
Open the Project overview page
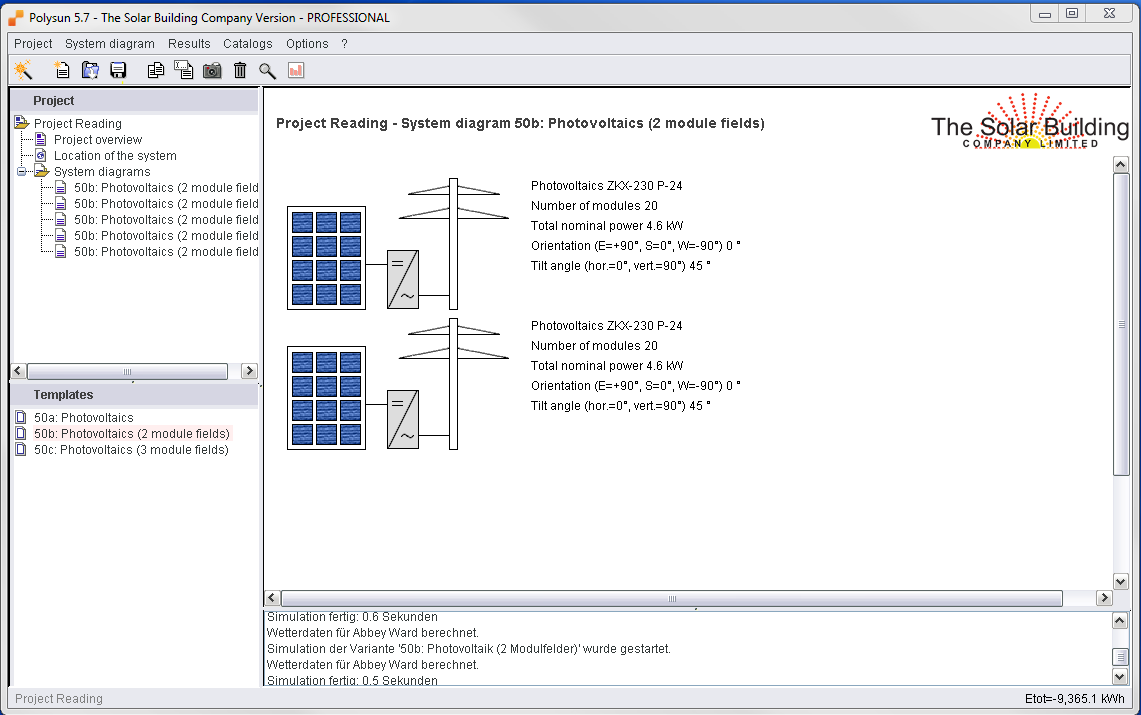click(95, 139)
